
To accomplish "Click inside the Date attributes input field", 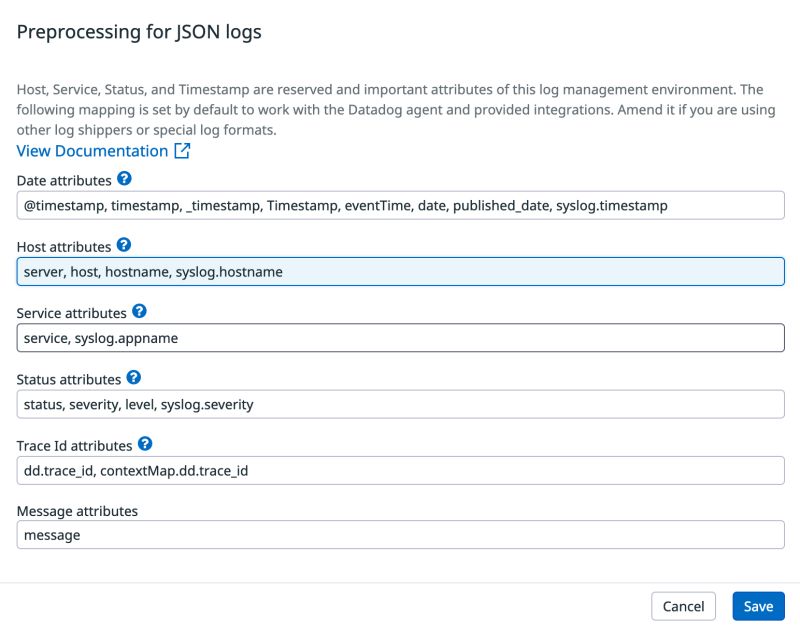I will [x=400, y=204].
